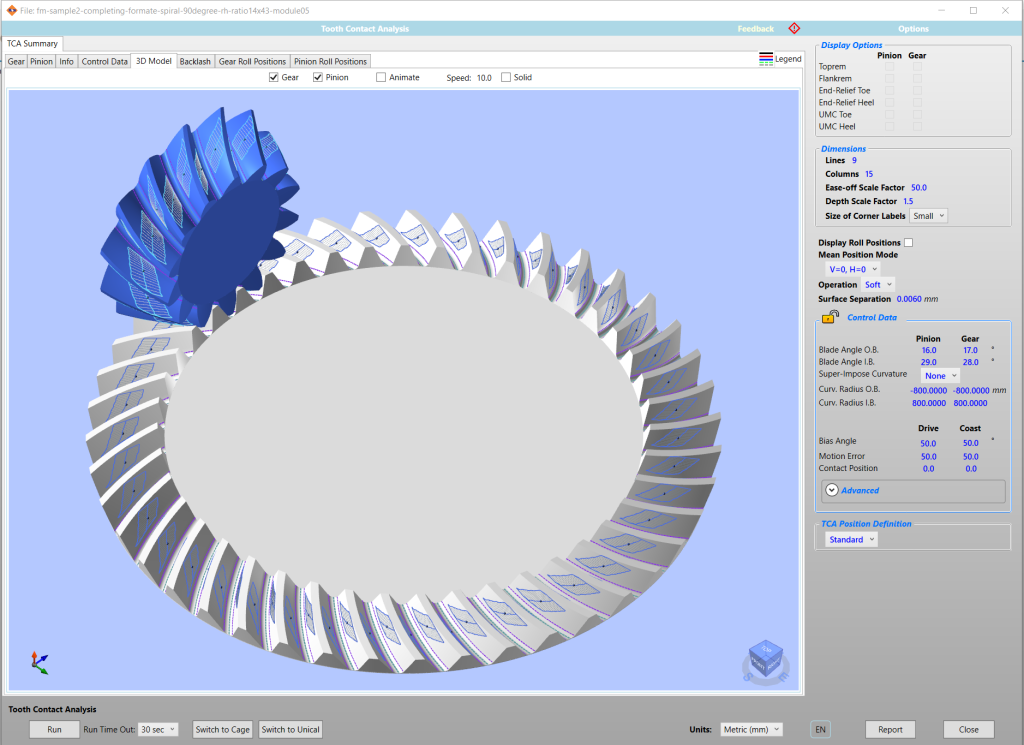Viewport: 1024px width, 745px height.
Task: Open TCA Position Definition Standard dropdown
Action: (x=852, y=539)
